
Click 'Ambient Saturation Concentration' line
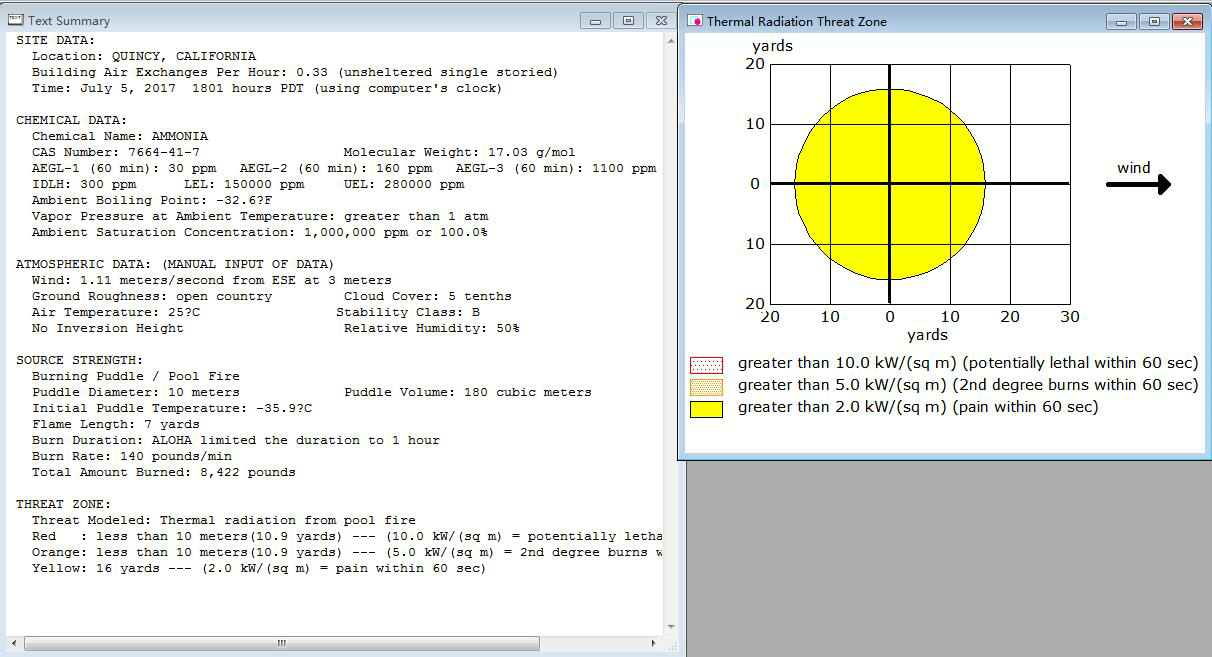[x=260, y=232]
